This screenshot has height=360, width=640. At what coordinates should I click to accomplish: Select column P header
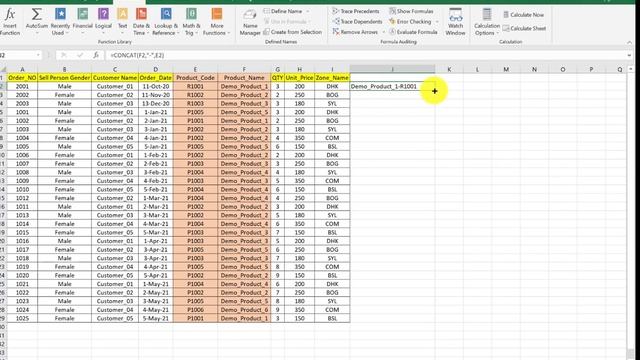591,69
